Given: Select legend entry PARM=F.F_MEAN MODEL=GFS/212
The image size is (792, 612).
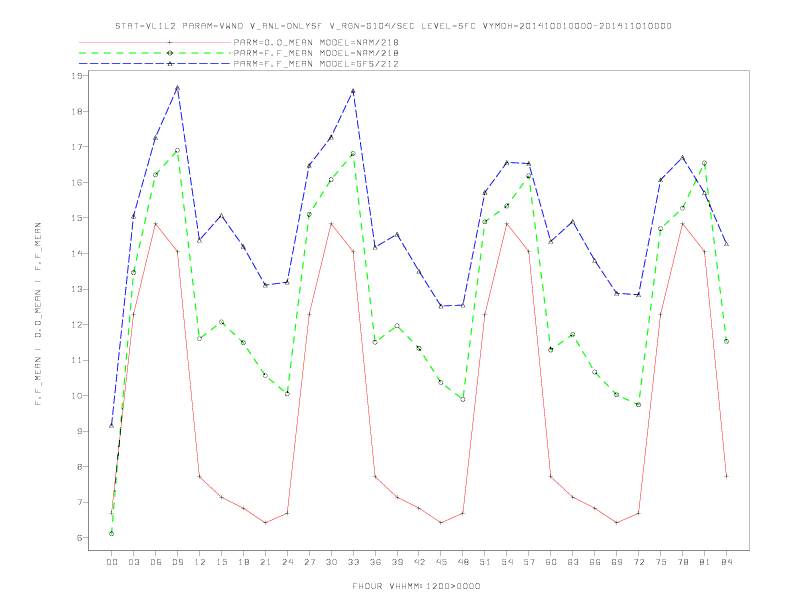Looking at the screenshot, I should (x=316, y=64).
